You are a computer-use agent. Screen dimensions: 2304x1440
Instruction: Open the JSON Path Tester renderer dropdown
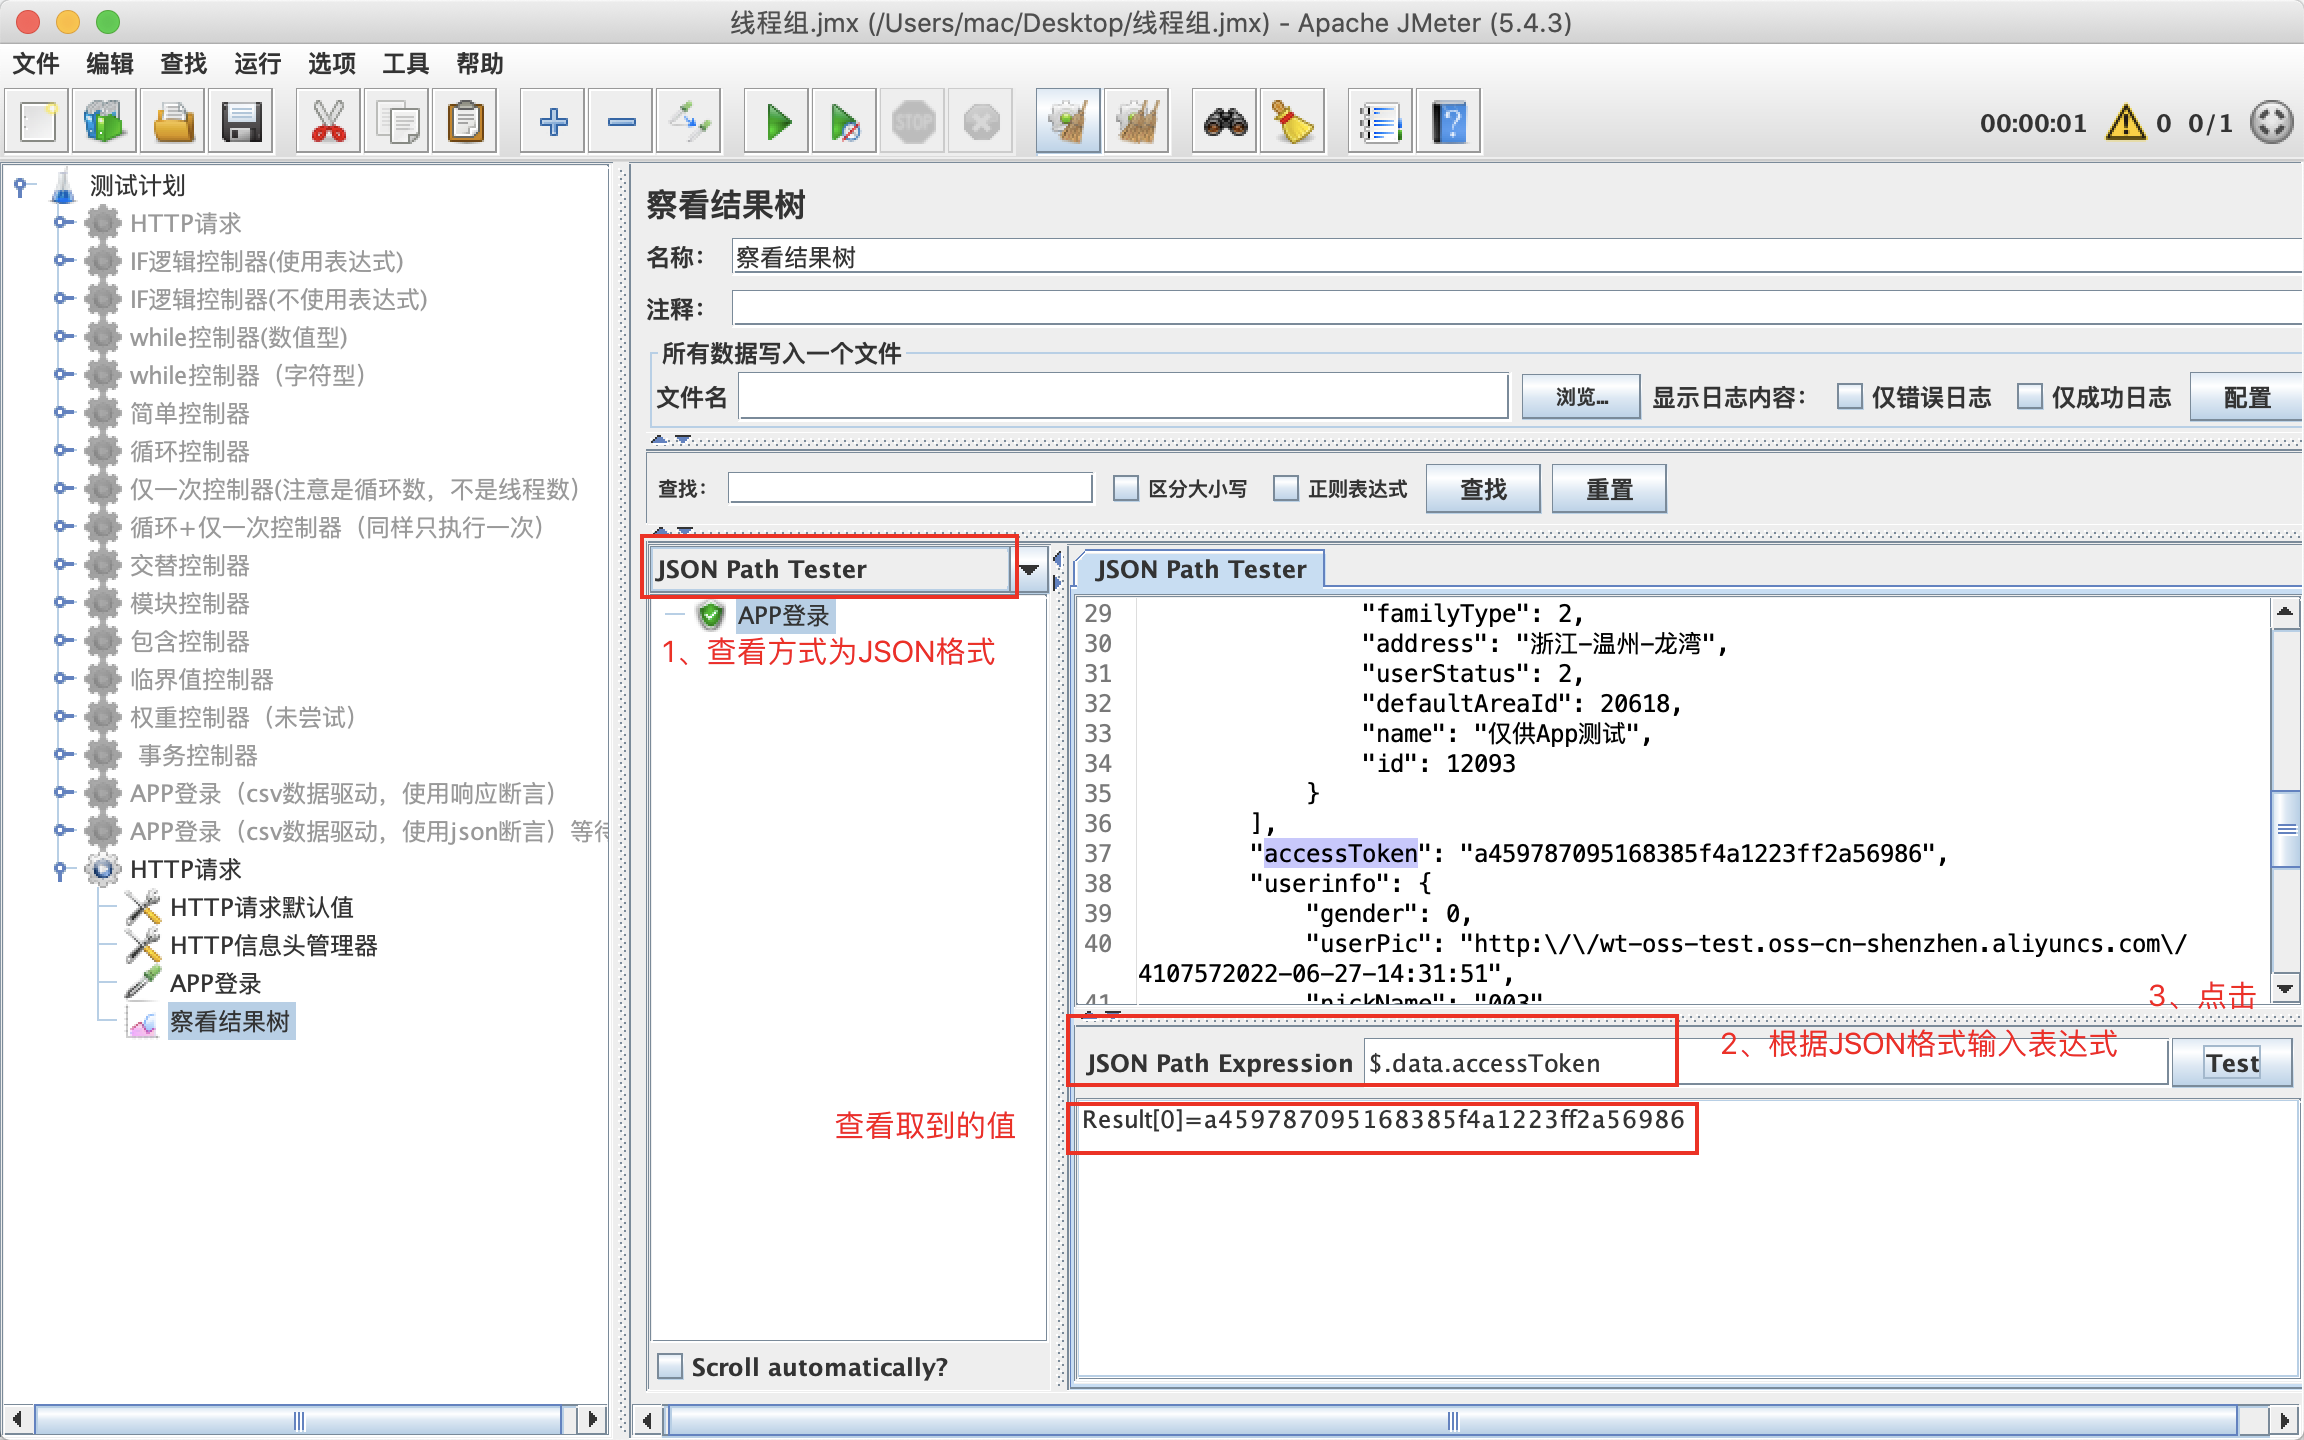pos(1030,570)
